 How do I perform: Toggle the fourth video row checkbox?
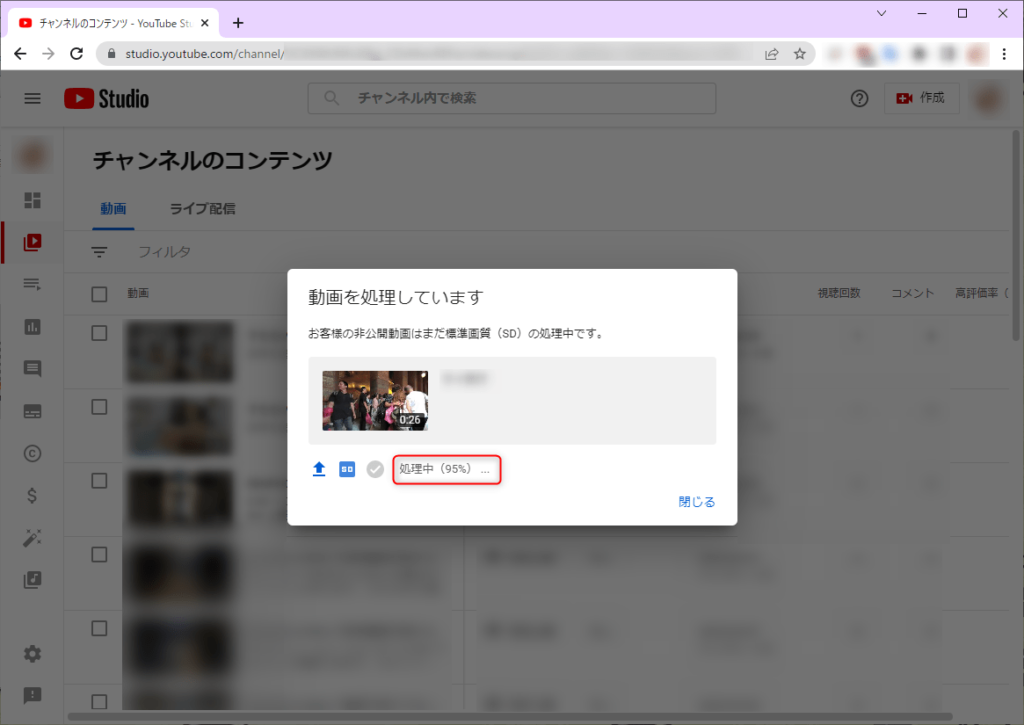(x=99, y=555)
